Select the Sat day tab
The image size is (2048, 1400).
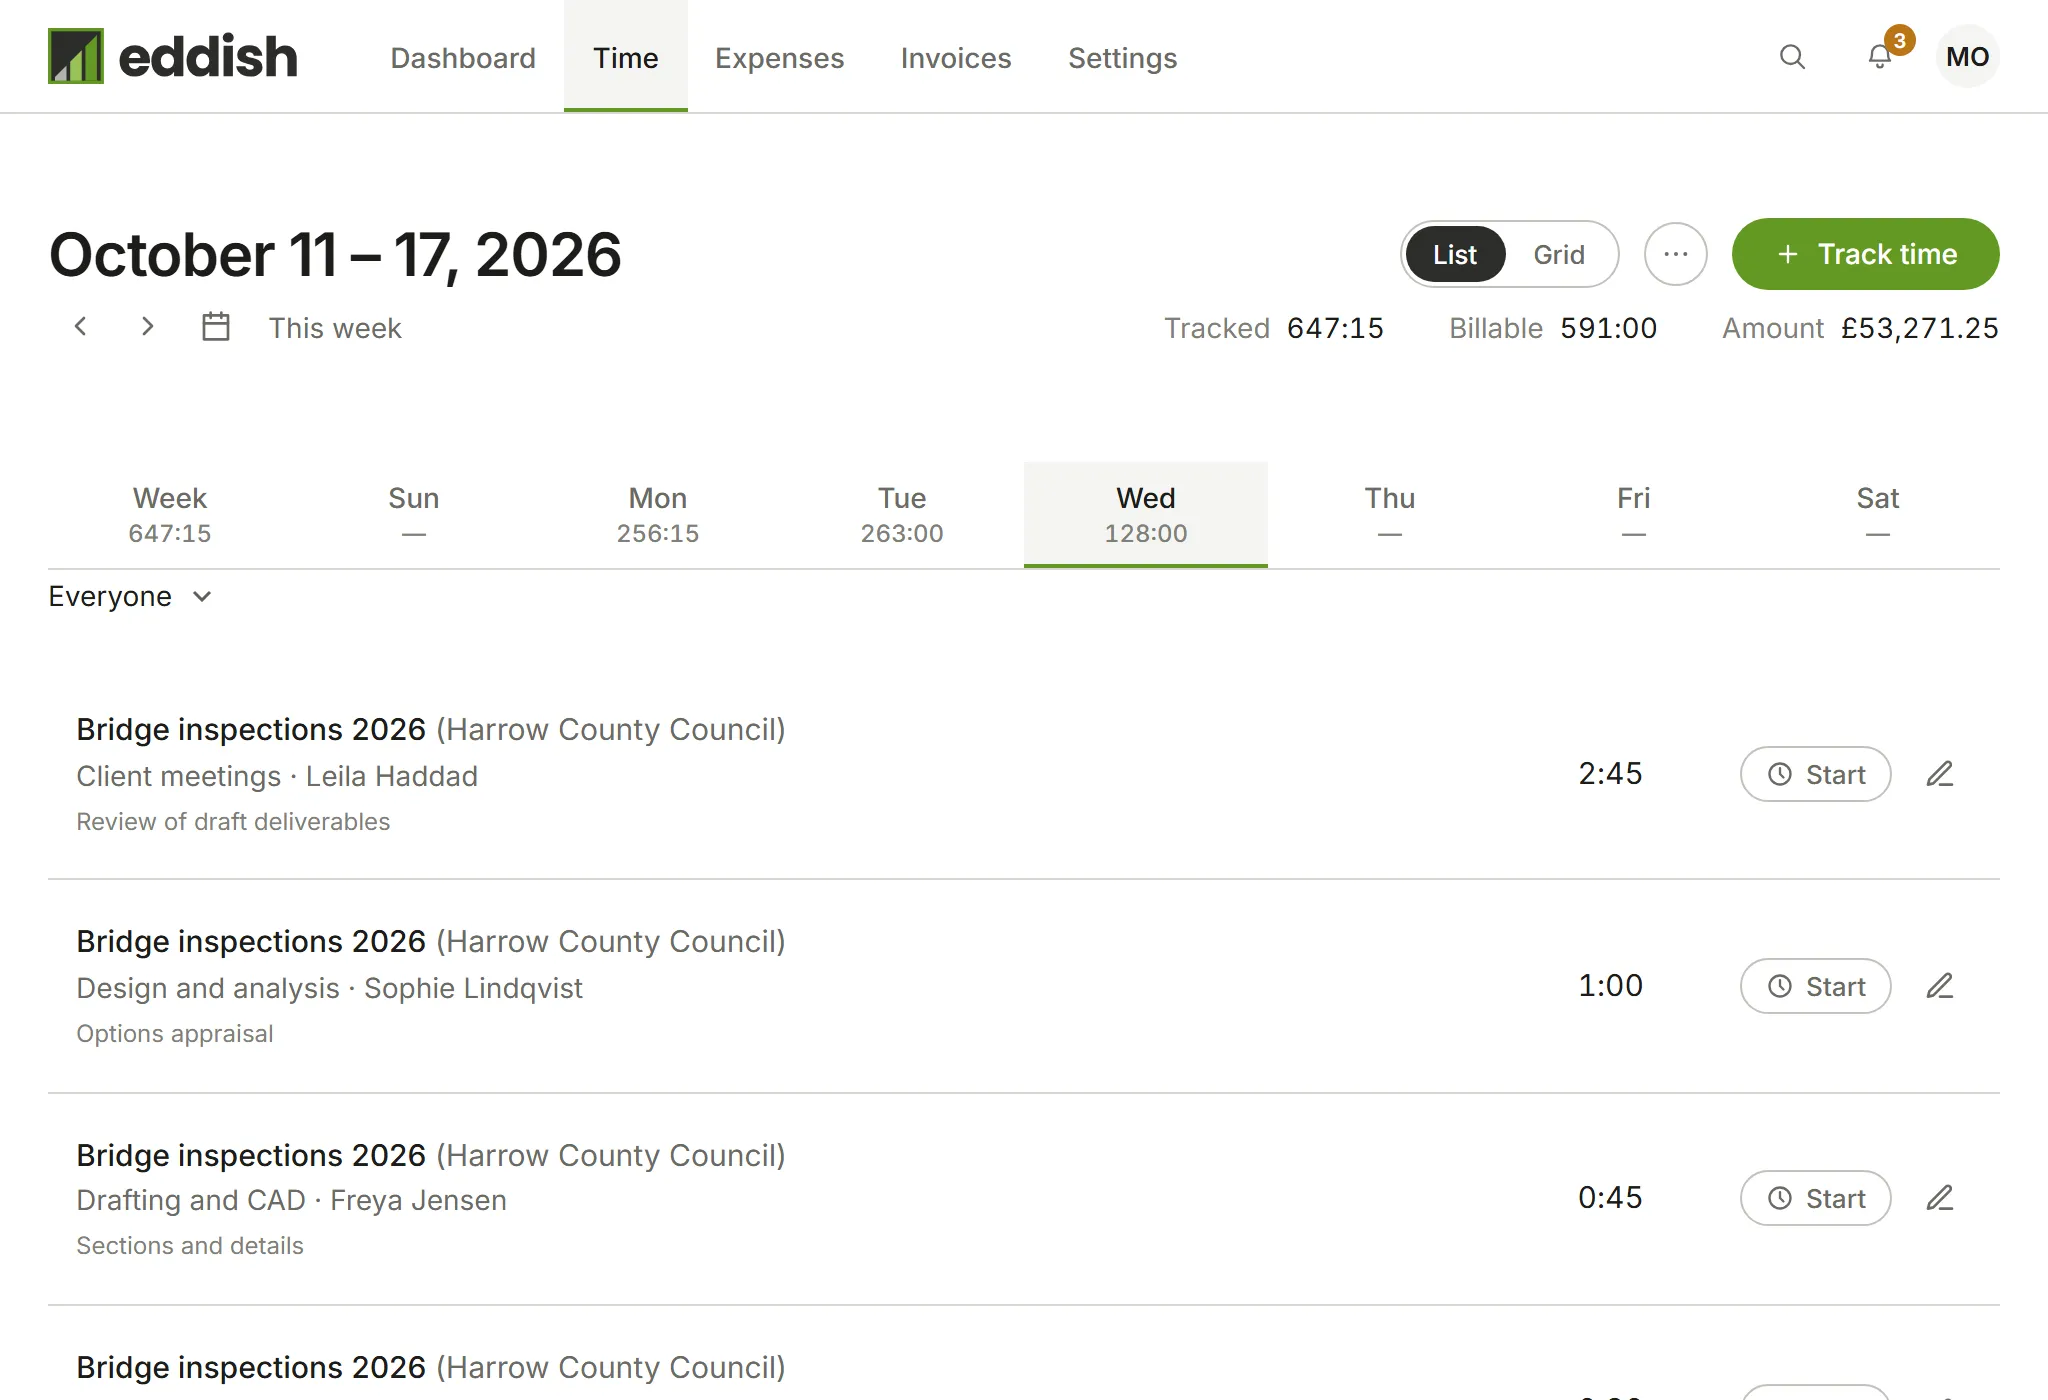1878,515
